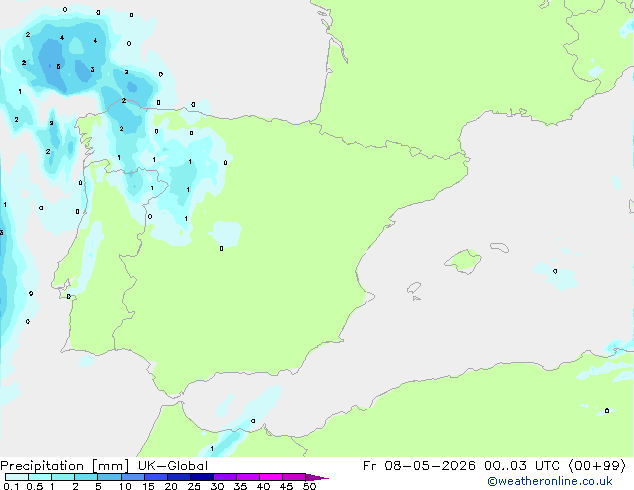This screenshot has width=634, height=490.
Task: Select the 25–30 mm dark navy swatch
Action: pyautogui.click(x=202, y=477)
